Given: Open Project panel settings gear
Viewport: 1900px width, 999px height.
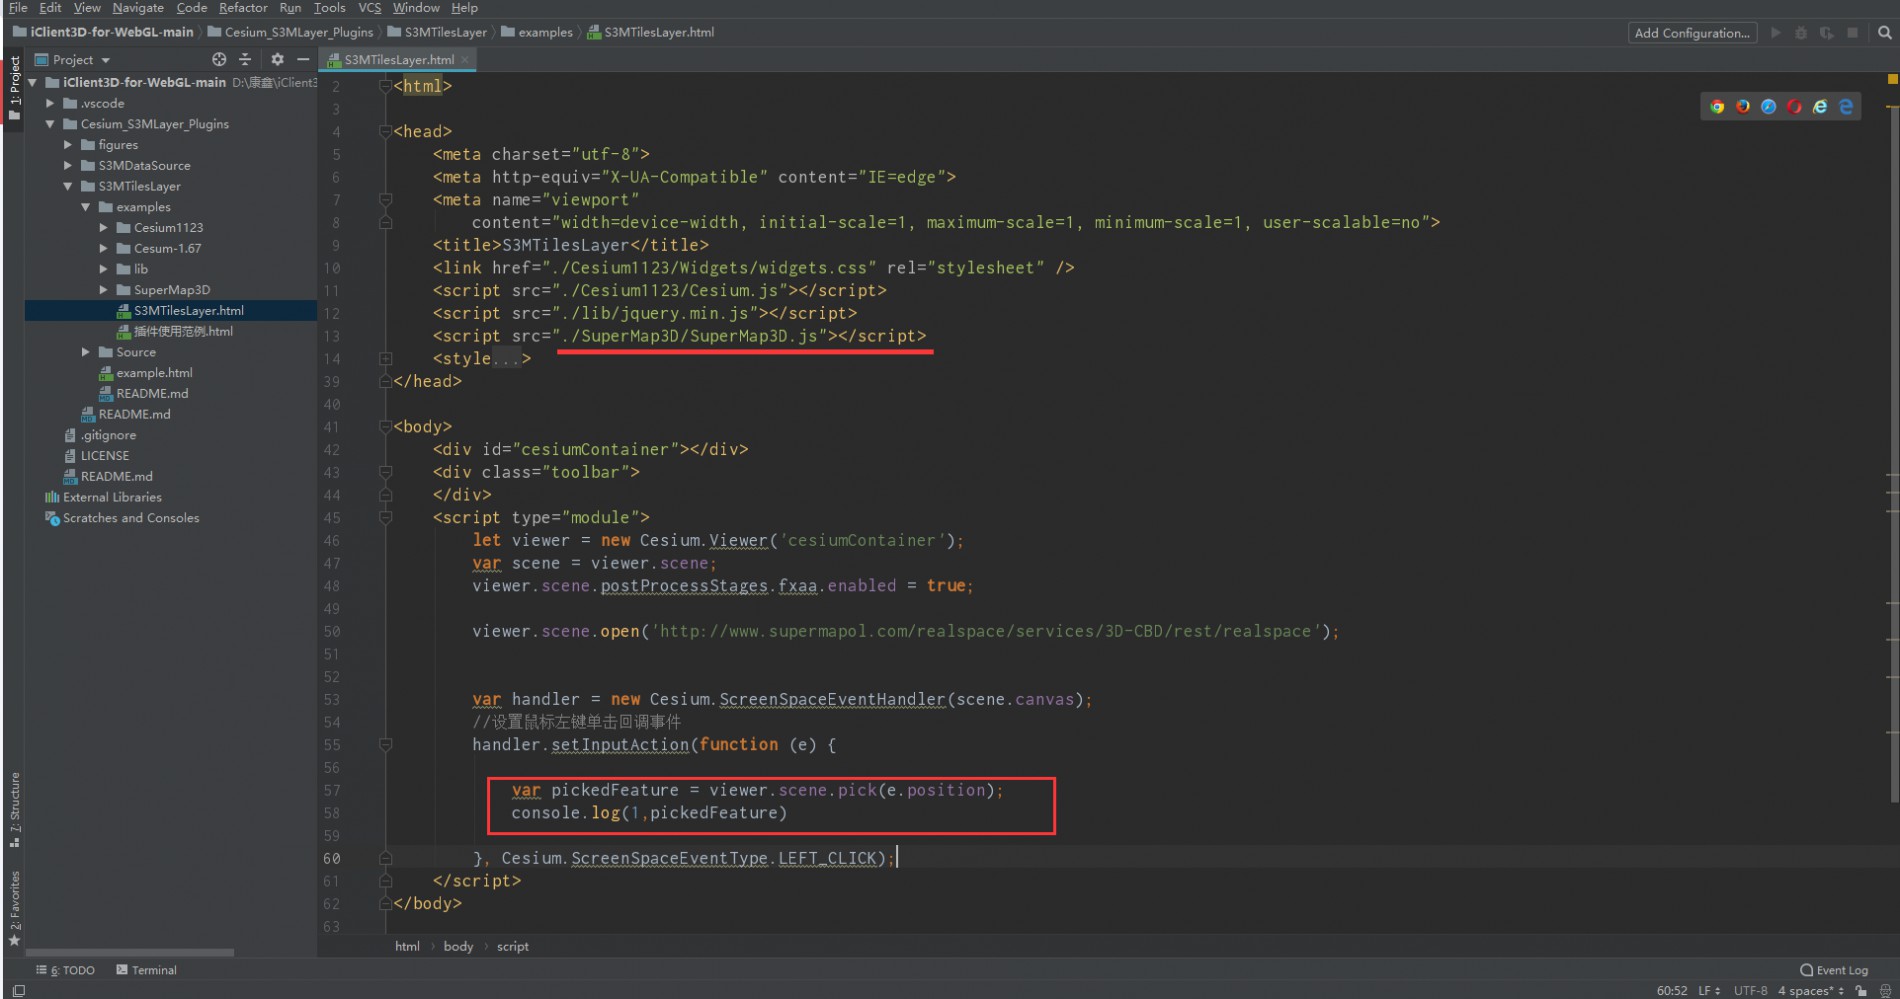Looking at the screenshot, I should tap(277, 60).
